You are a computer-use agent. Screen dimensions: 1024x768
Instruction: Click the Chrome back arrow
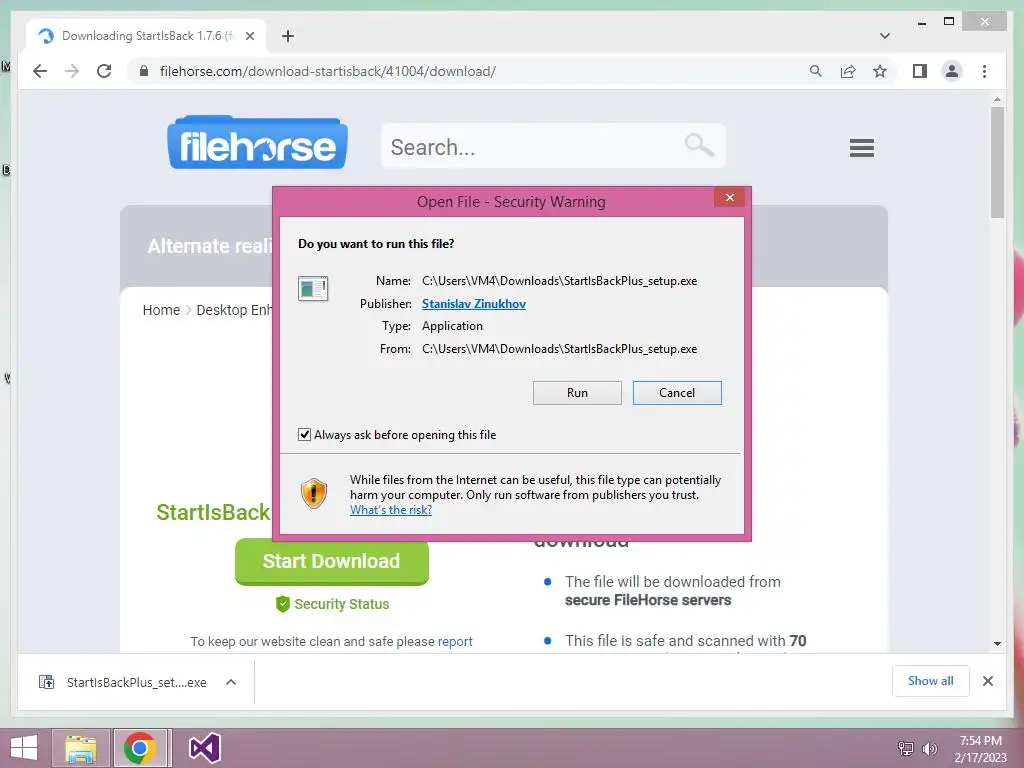pos(40,71)
